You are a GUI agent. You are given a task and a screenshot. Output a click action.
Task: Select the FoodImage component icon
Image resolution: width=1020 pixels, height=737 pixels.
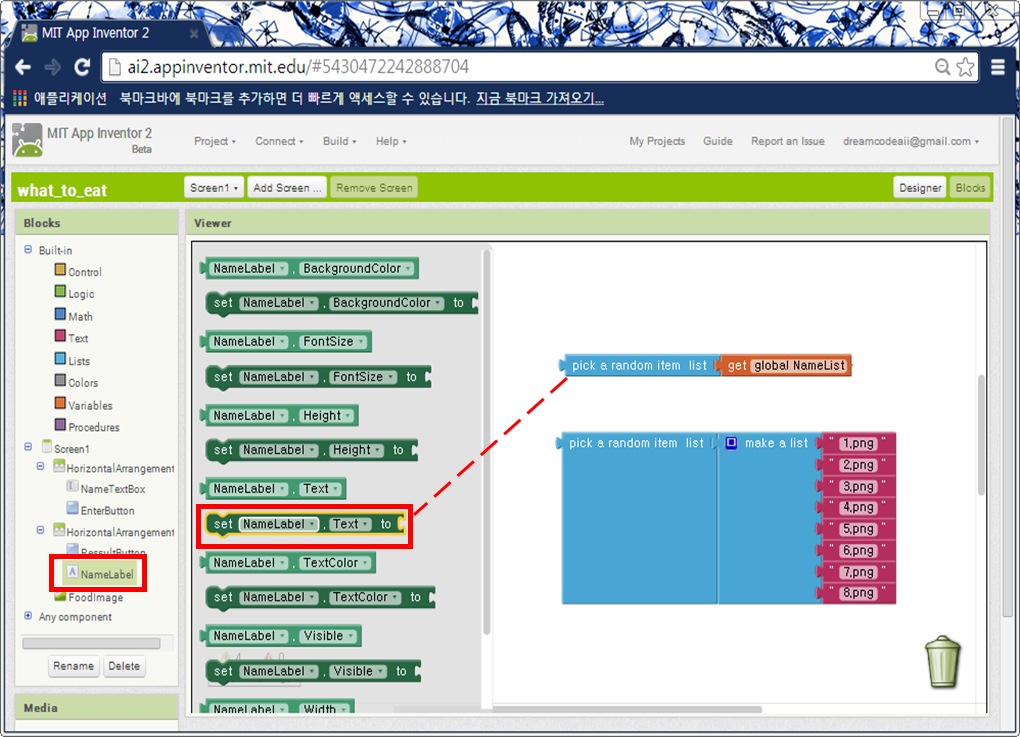click(60, 596)
